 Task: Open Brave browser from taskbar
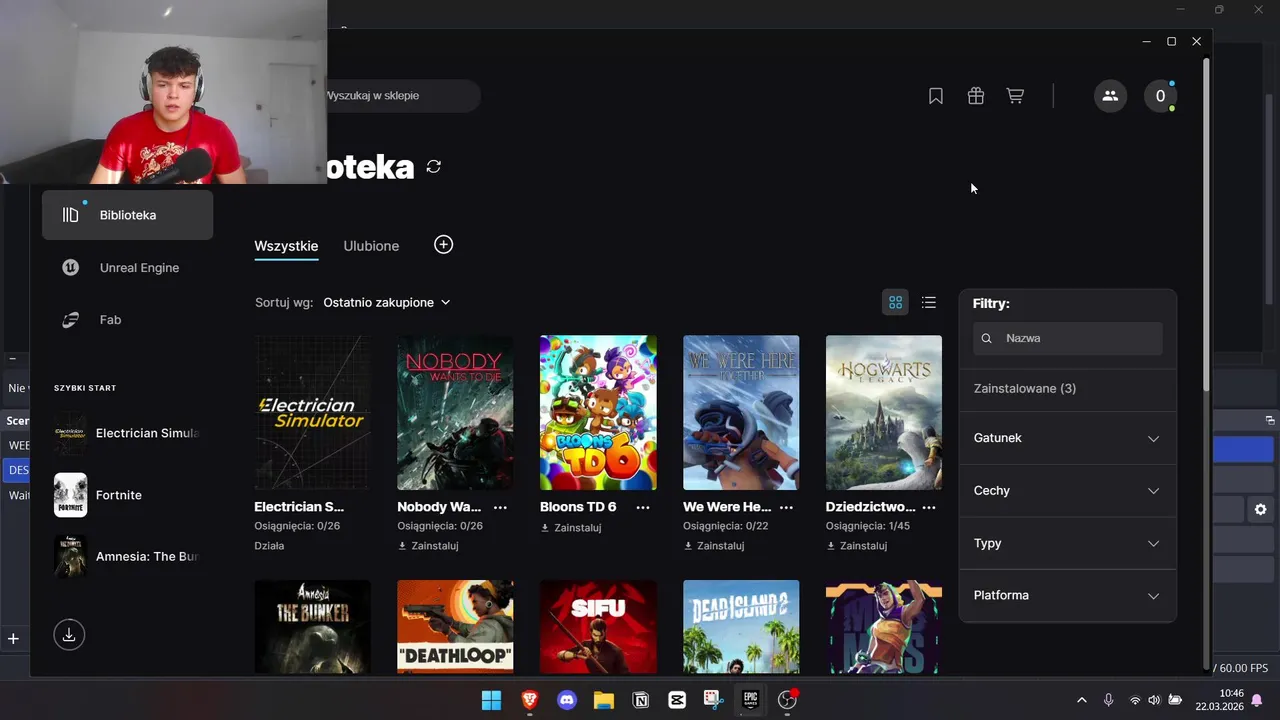529,700
